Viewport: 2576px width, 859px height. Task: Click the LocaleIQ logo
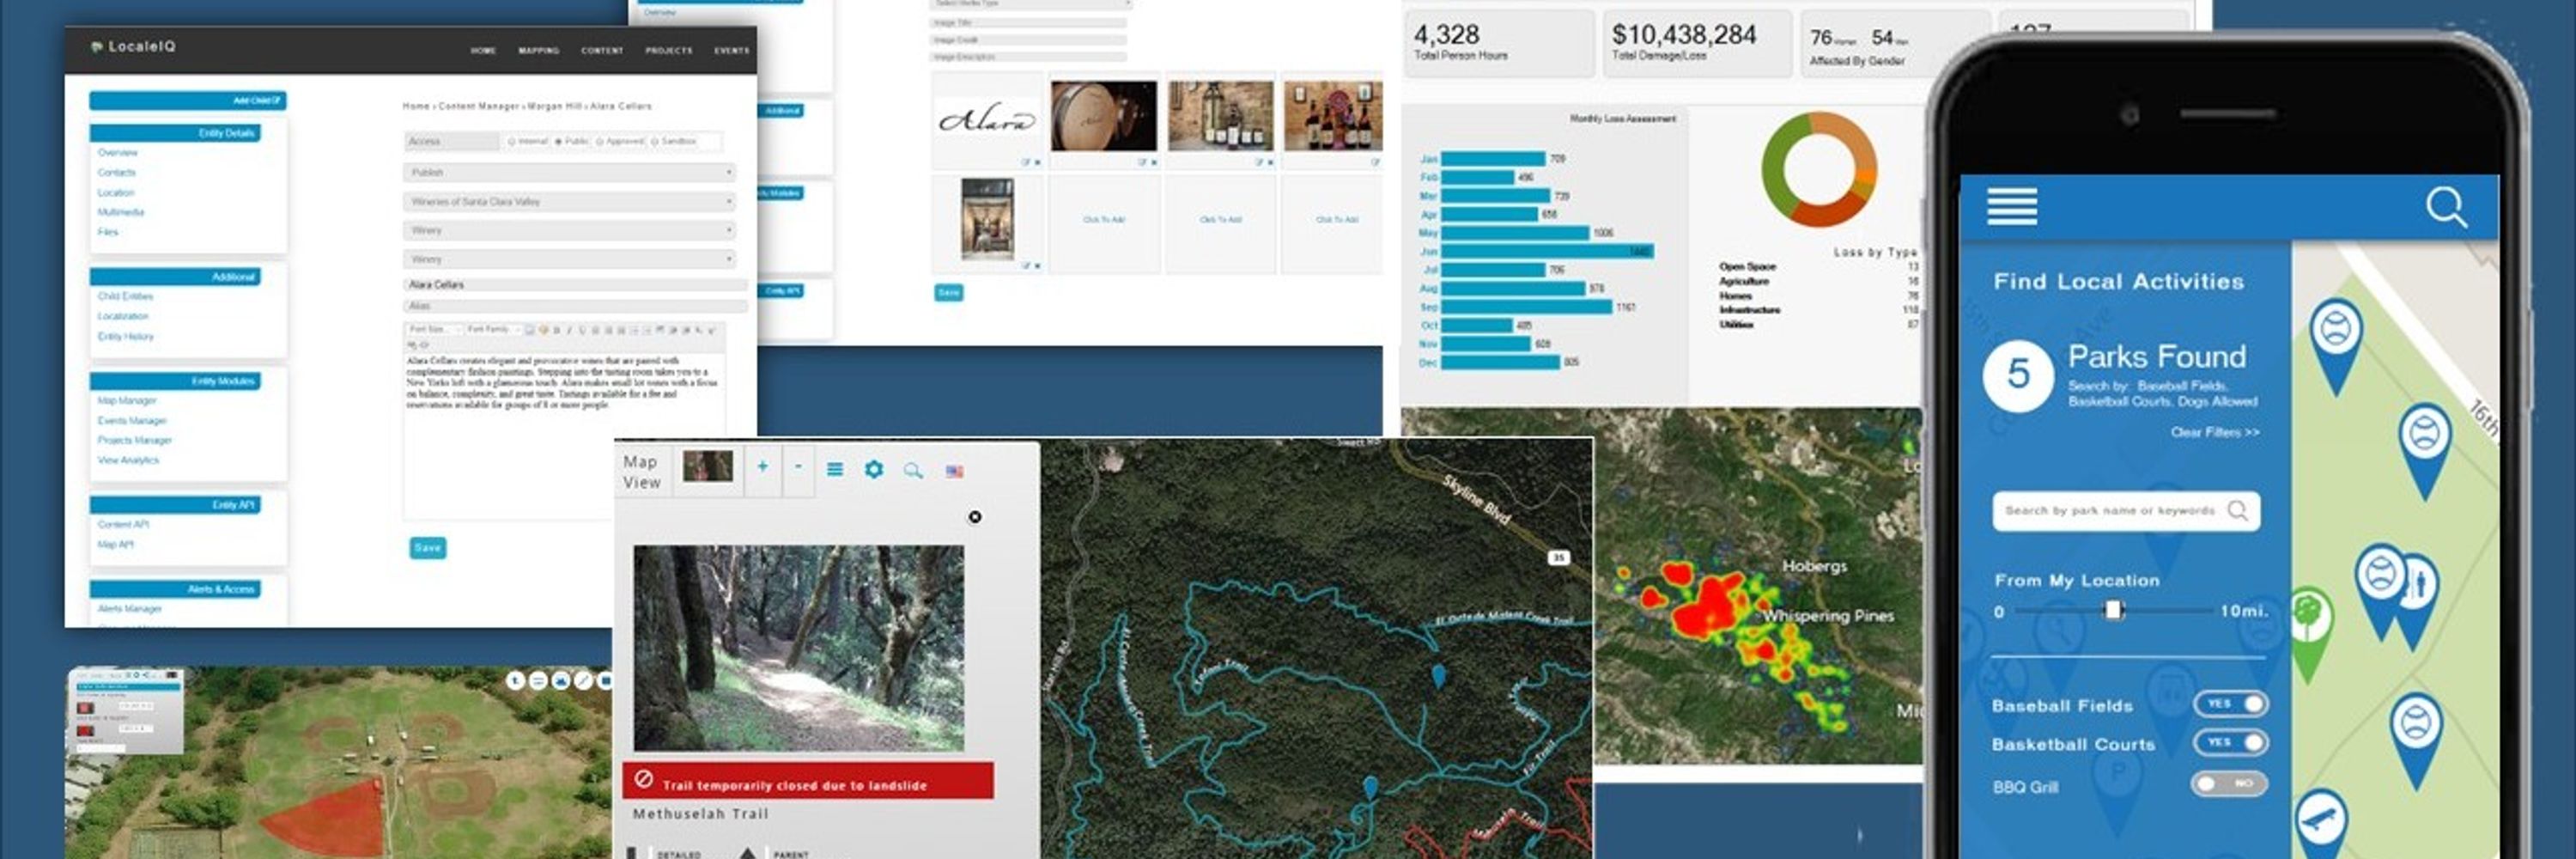click(133, 46)
